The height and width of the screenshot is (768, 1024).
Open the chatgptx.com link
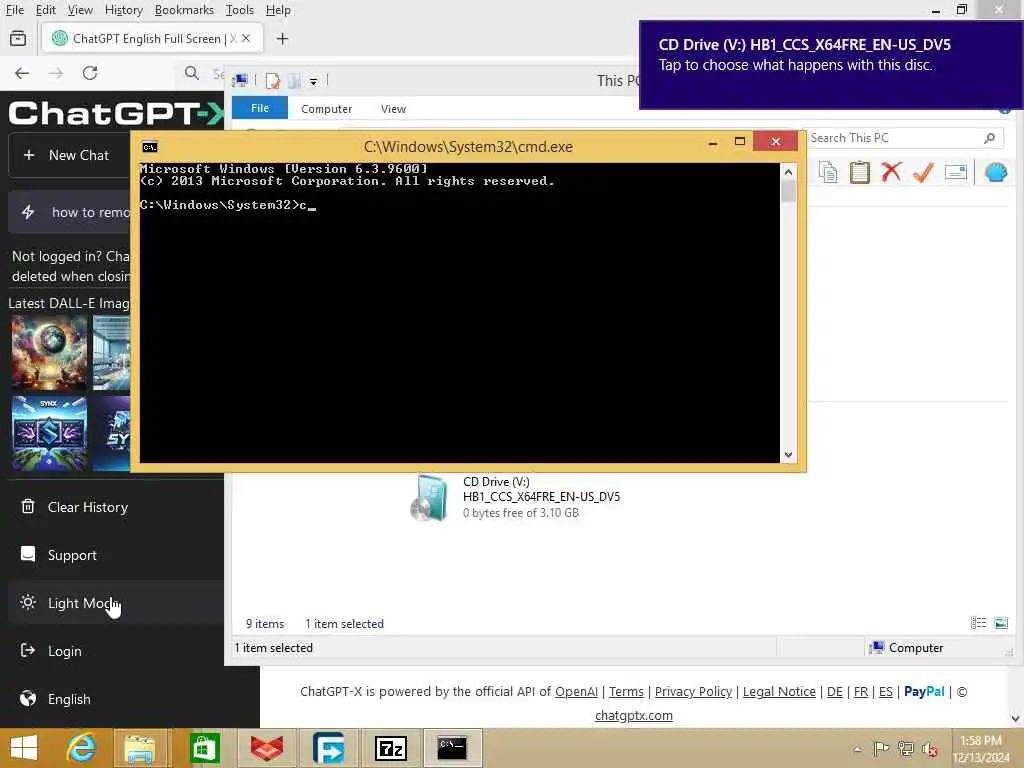[633, 716]
